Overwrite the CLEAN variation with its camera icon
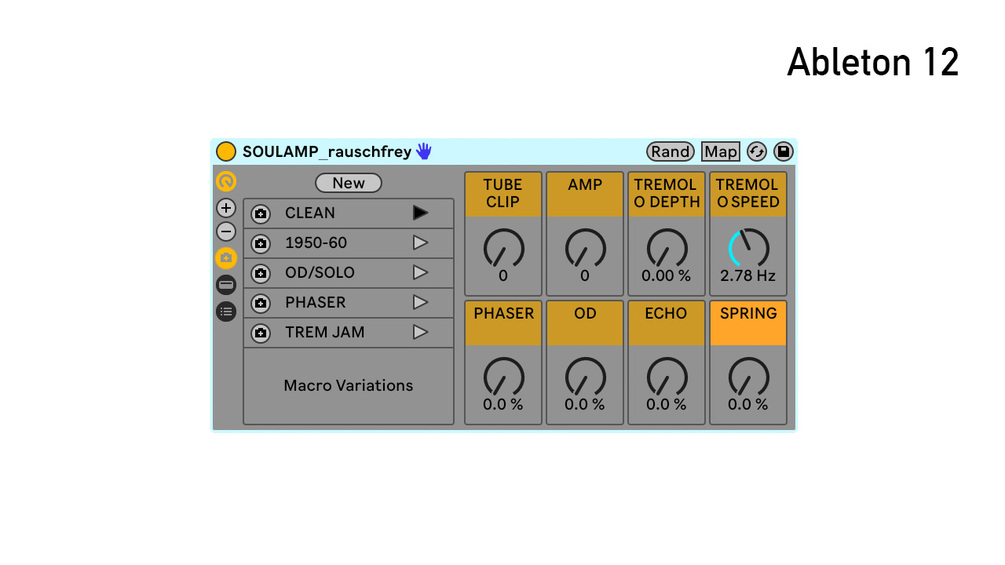1005x565 pixels. (x=260, y=213)
